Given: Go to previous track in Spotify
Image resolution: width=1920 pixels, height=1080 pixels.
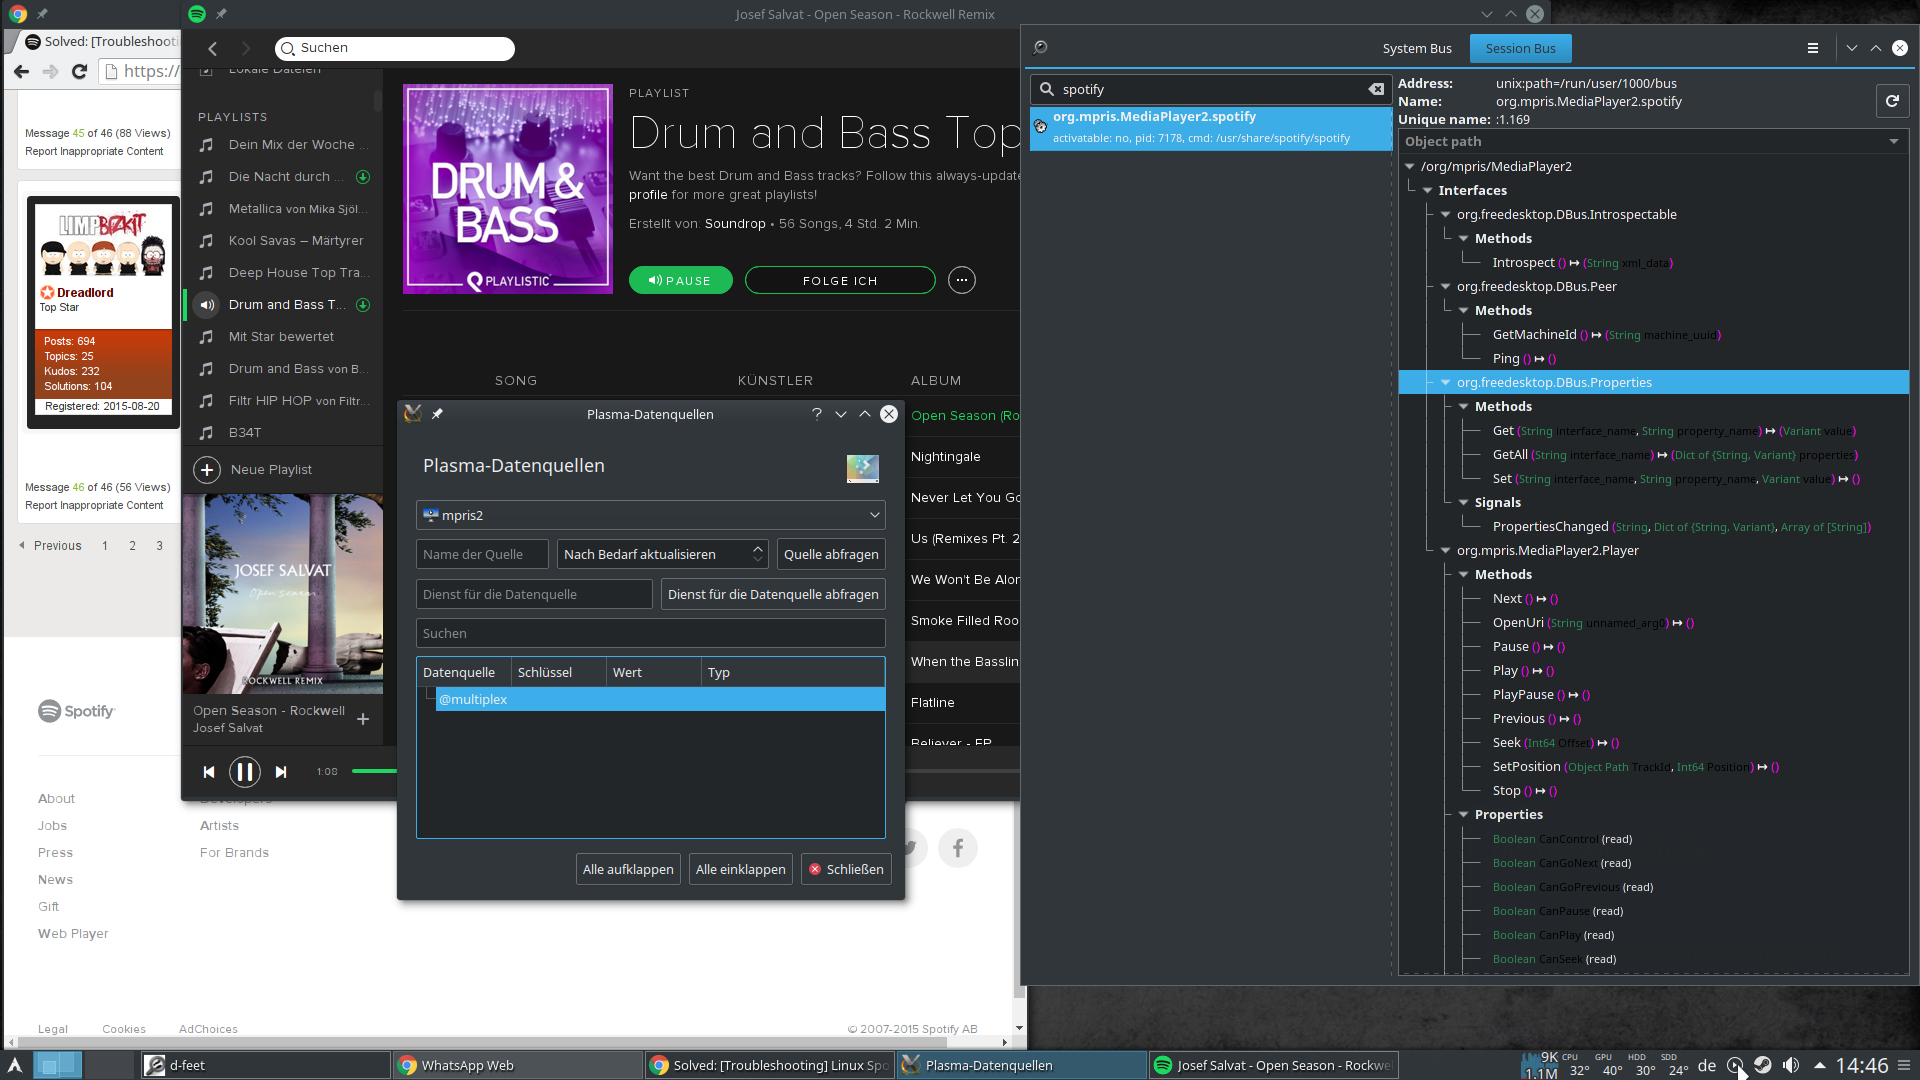Looking at the screenshot, I should pyautogui.click(x=209, y=772).
